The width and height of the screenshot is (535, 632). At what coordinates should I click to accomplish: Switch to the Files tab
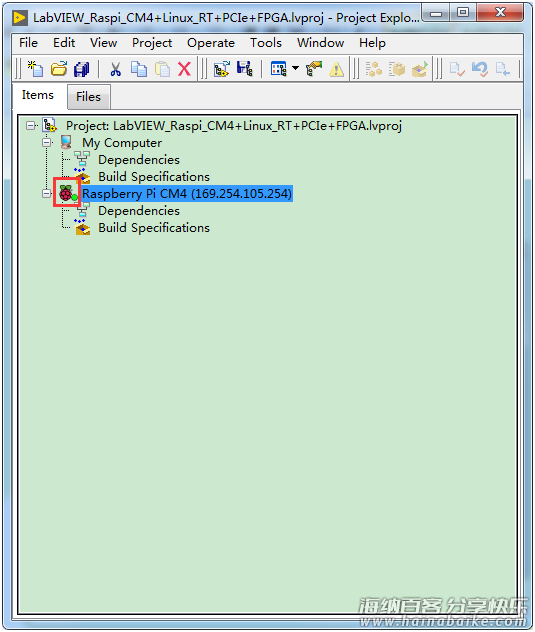point(89,97)
